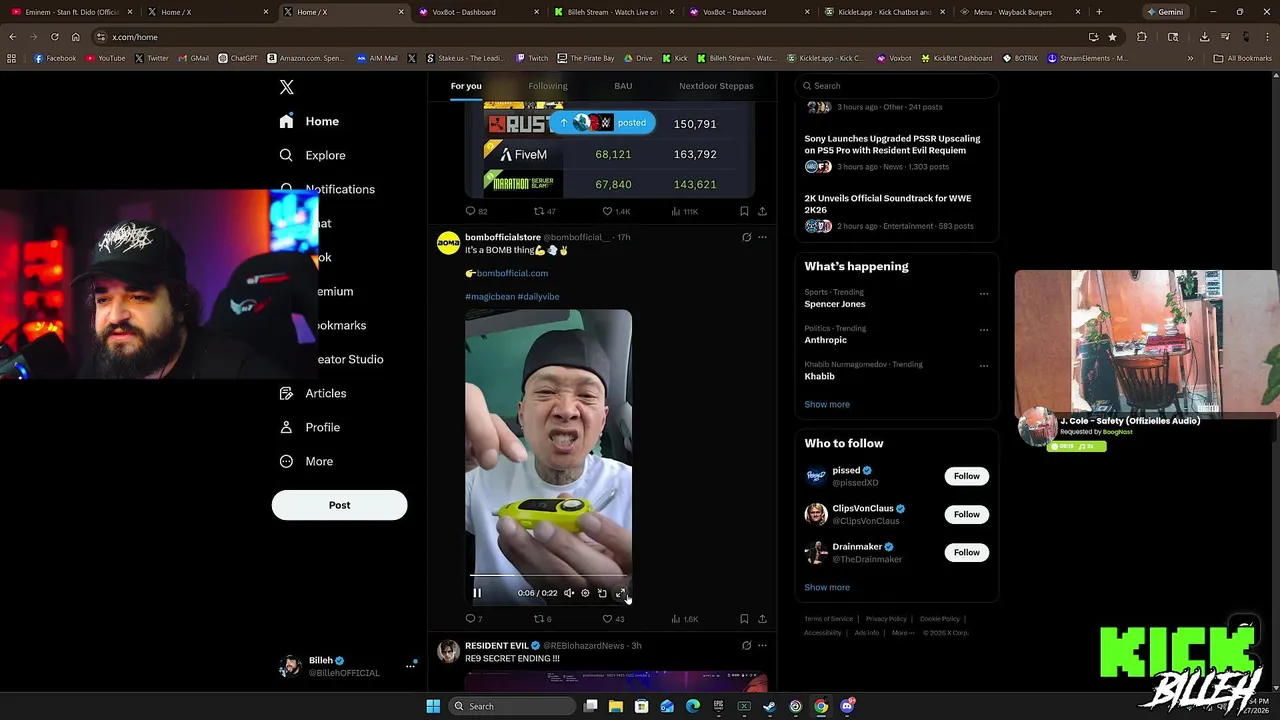The image size is (1280, 720).
Task: Follow ClipsVonClaus account
Action: click(966, 514)
